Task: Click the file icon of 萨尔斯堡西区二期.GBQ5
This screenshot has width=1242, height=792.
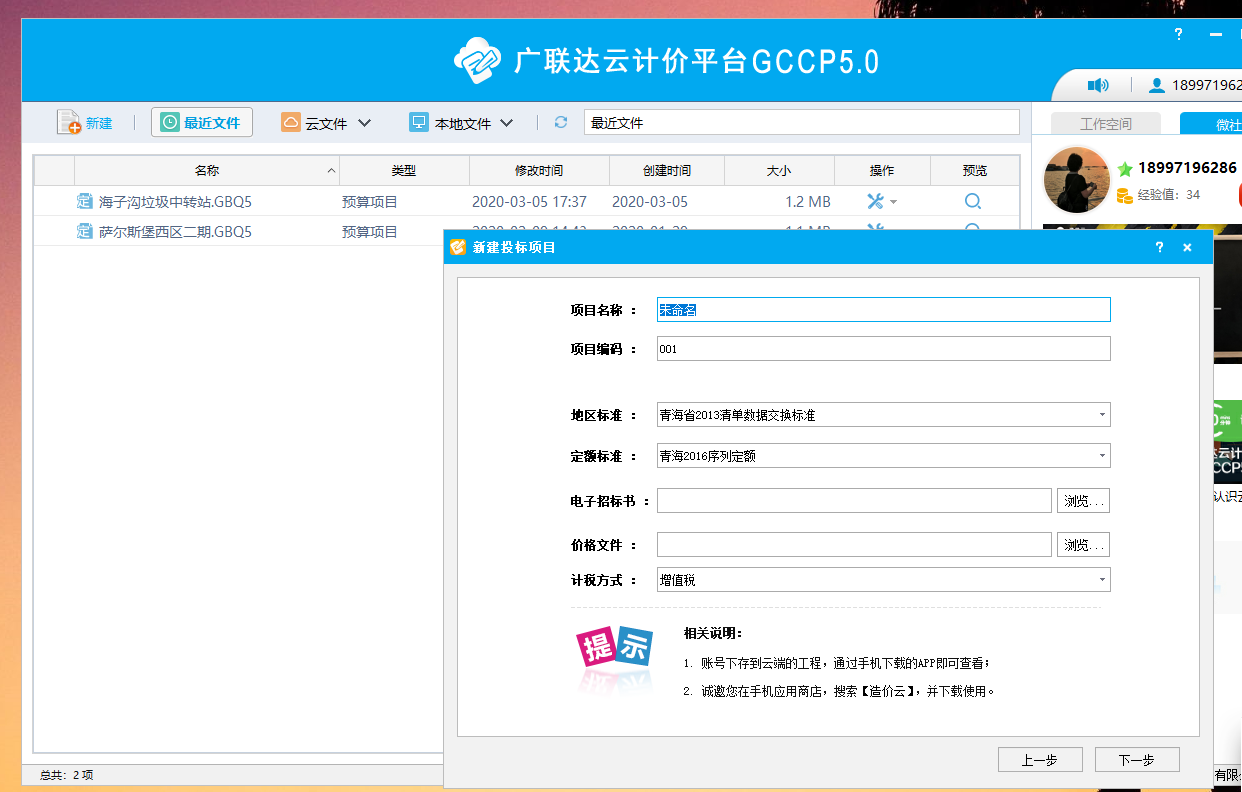Action: [x=85, y=231]
